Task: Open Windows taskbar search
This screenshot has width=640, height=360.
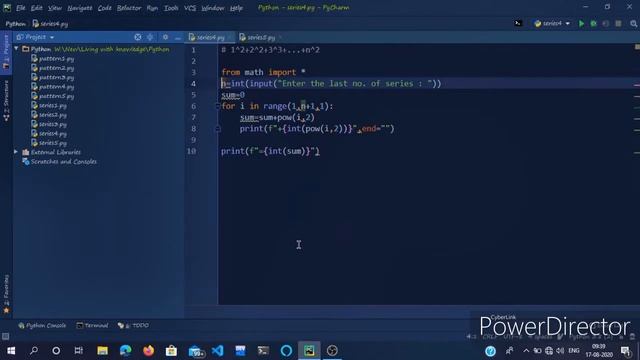Action: pos(34,351)
